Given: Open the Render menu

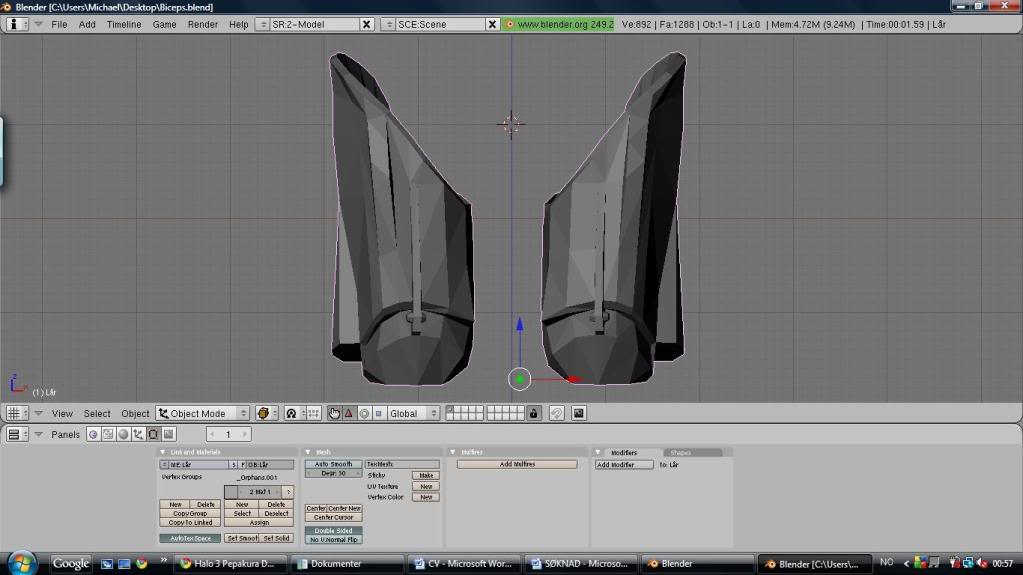Looking at the screenshot, I should pos(203,24).
